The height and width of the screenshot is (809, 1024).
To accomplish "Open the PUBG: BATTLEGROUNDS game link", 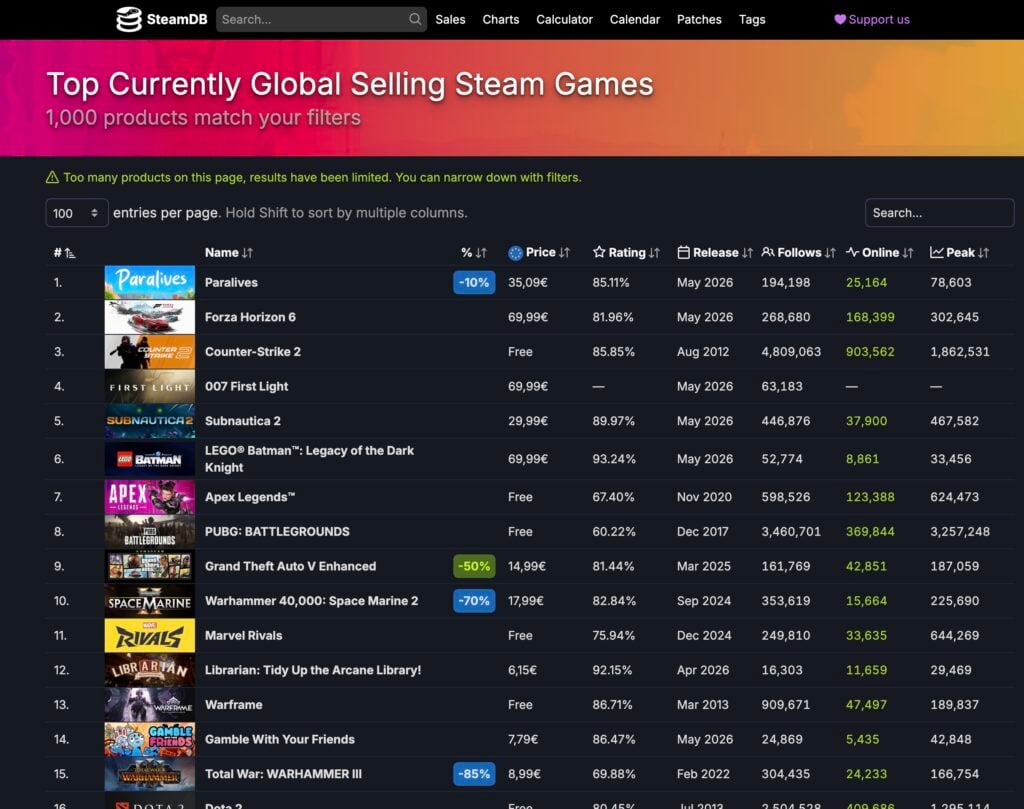I will pyautogui.click(x=277, y=531).
